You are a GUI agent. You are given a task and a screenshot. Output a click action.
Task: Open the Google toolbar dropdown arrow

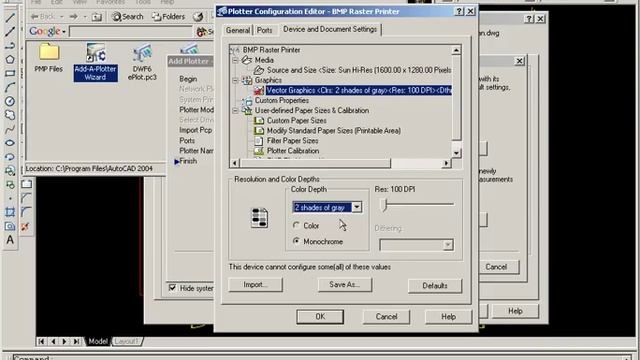coord(64,32)
